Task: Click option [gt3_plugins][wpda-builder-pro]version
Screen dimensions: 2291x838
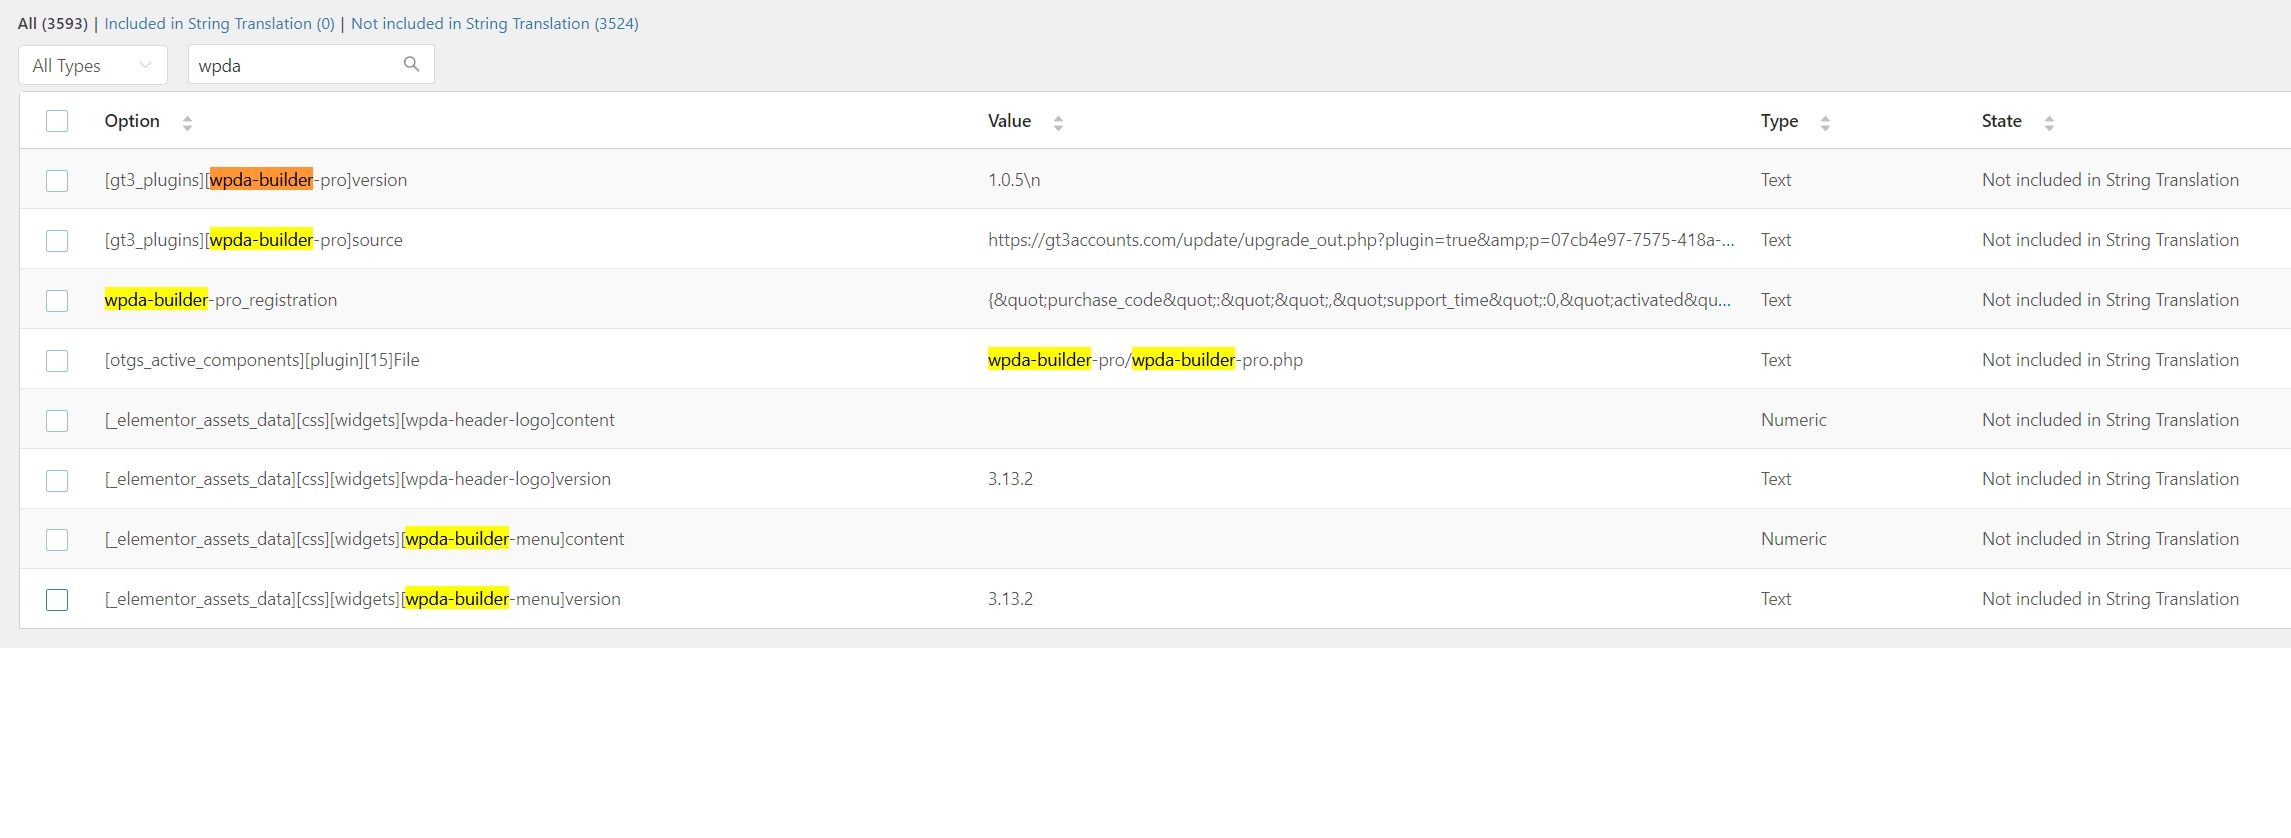Action: click(x=256, y=180)
